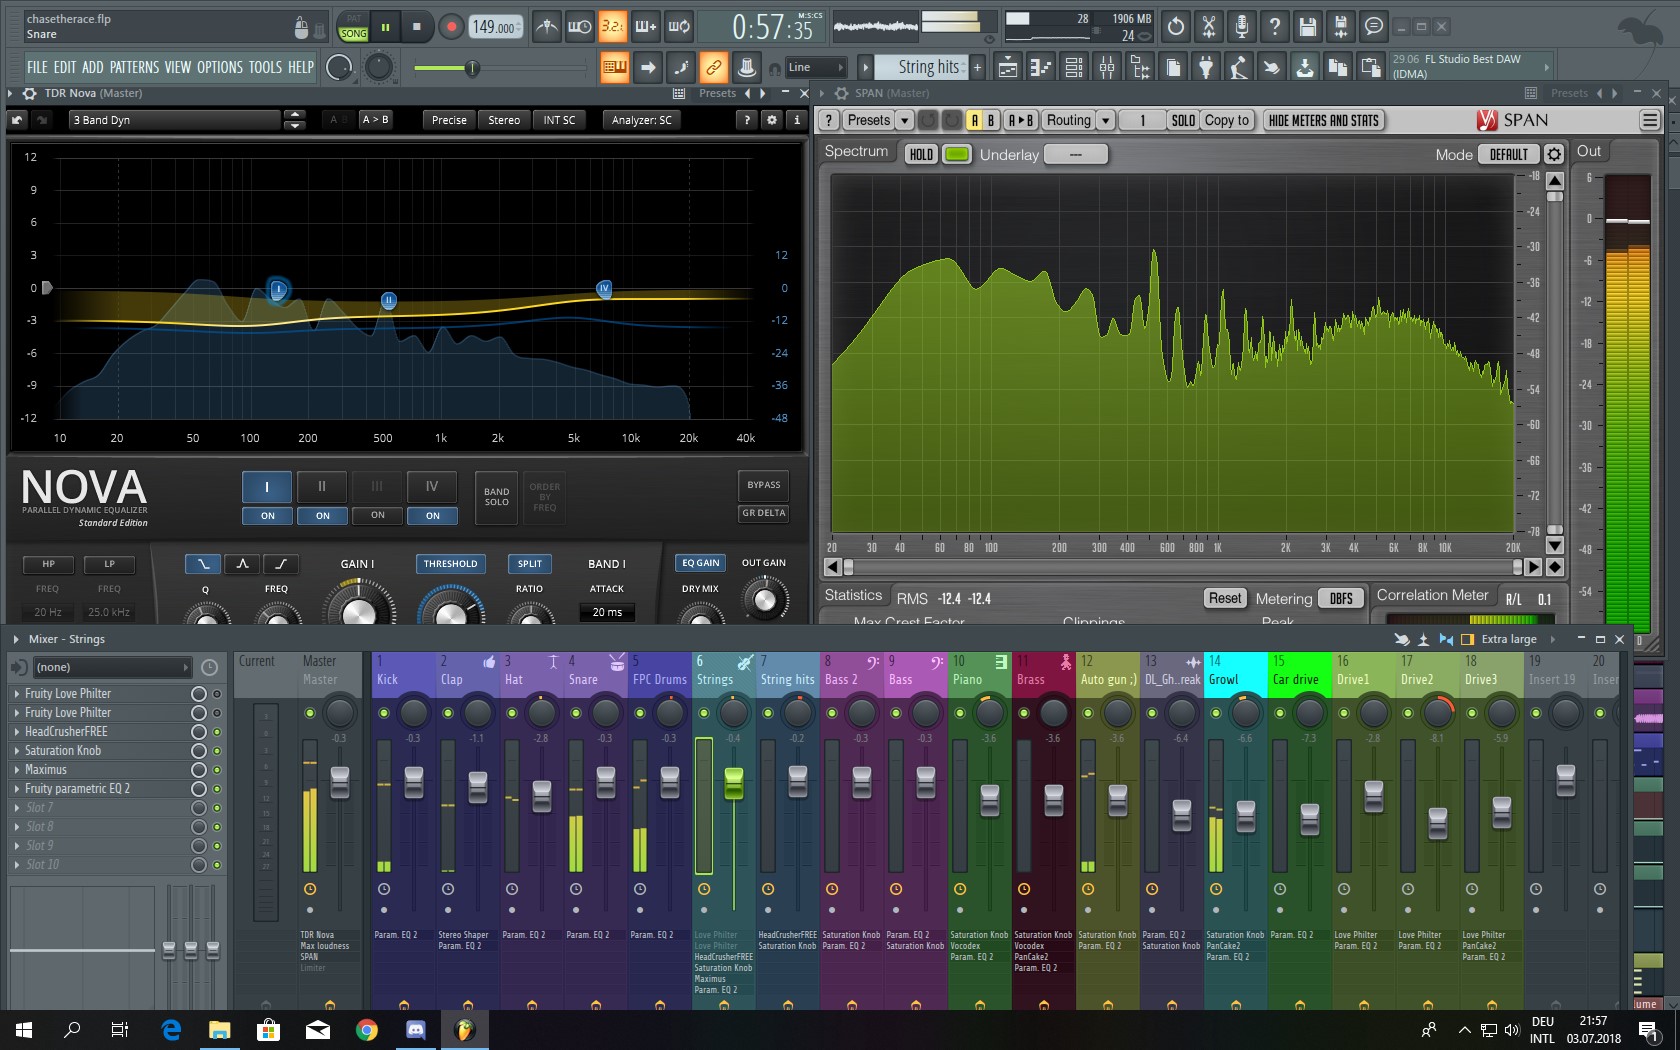This screenshot has width=1680, height=1050.
Task: Open the OPTIONS menu
Action: [220, 67]
